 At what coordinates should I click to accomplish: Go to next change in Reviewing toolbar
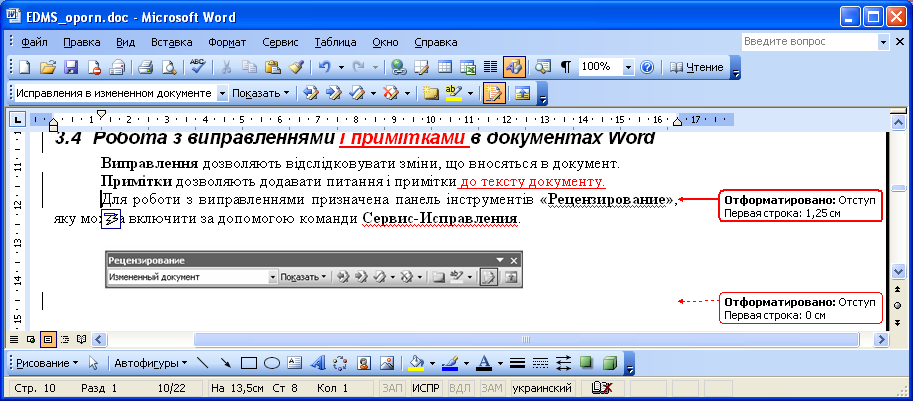click(335, 93)
